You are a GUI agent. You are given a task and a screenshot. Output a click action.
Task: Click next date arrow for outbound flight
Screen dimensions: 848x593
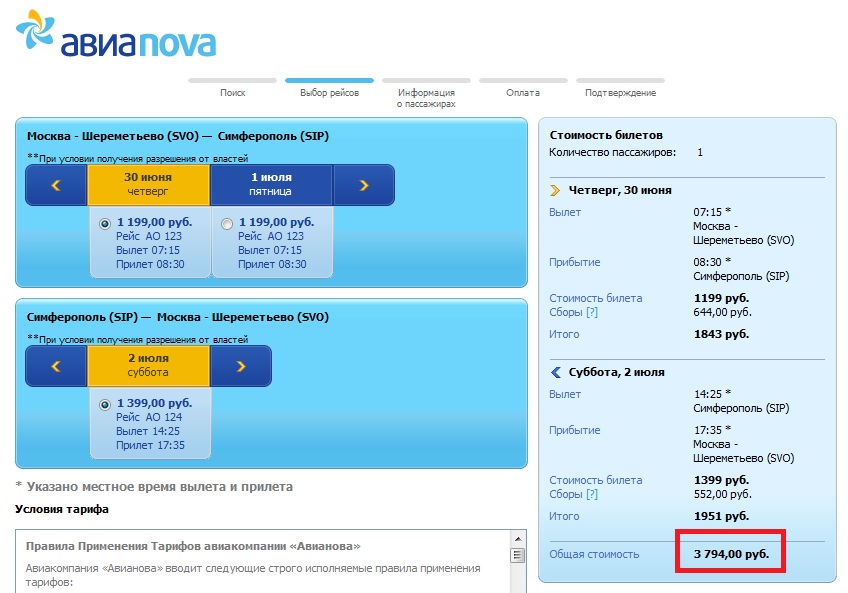(363, 185)
